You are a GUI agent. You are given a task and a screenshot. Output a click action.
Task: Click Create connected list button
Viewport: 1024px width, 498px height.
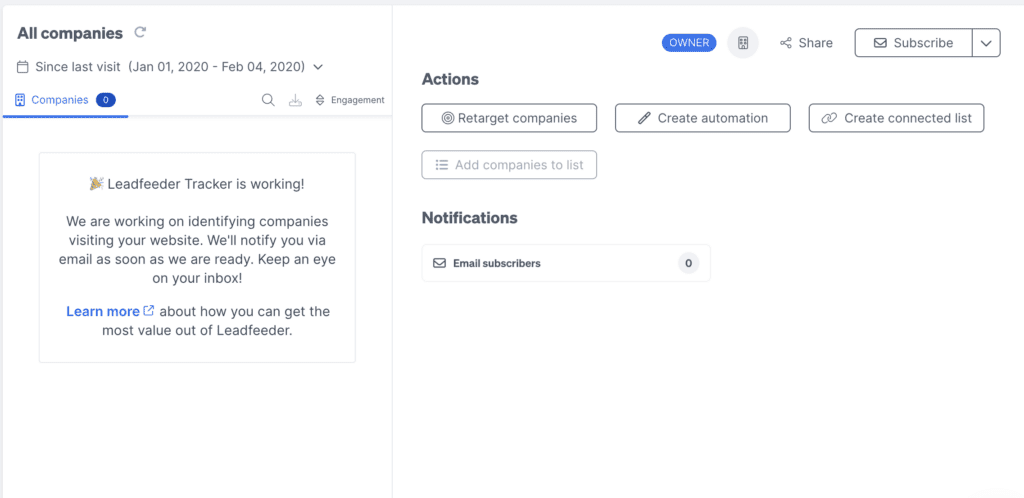(896, 118)
